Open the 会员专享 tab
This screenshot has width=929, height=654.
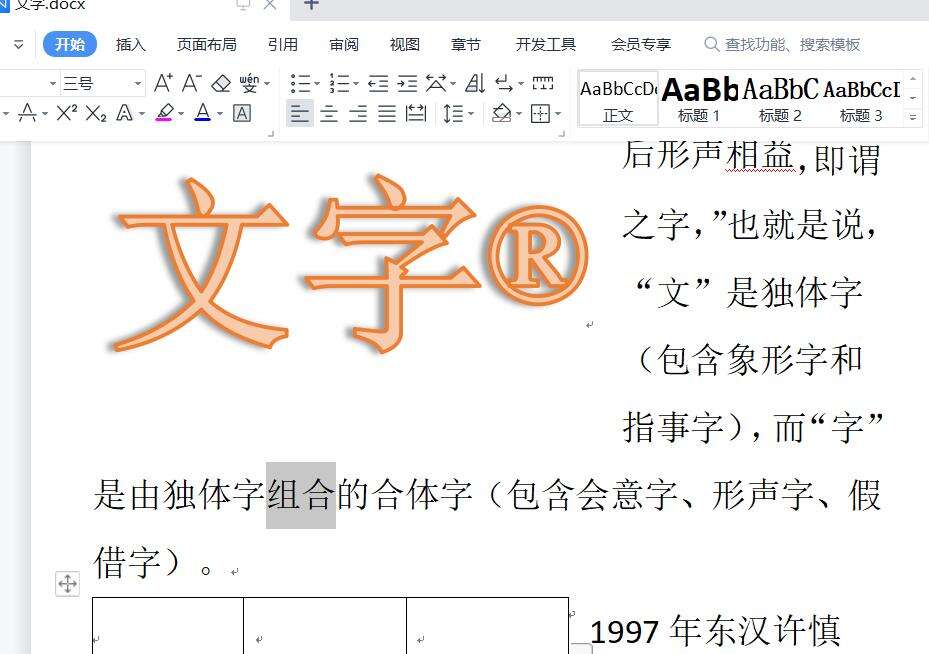point(640,44)
